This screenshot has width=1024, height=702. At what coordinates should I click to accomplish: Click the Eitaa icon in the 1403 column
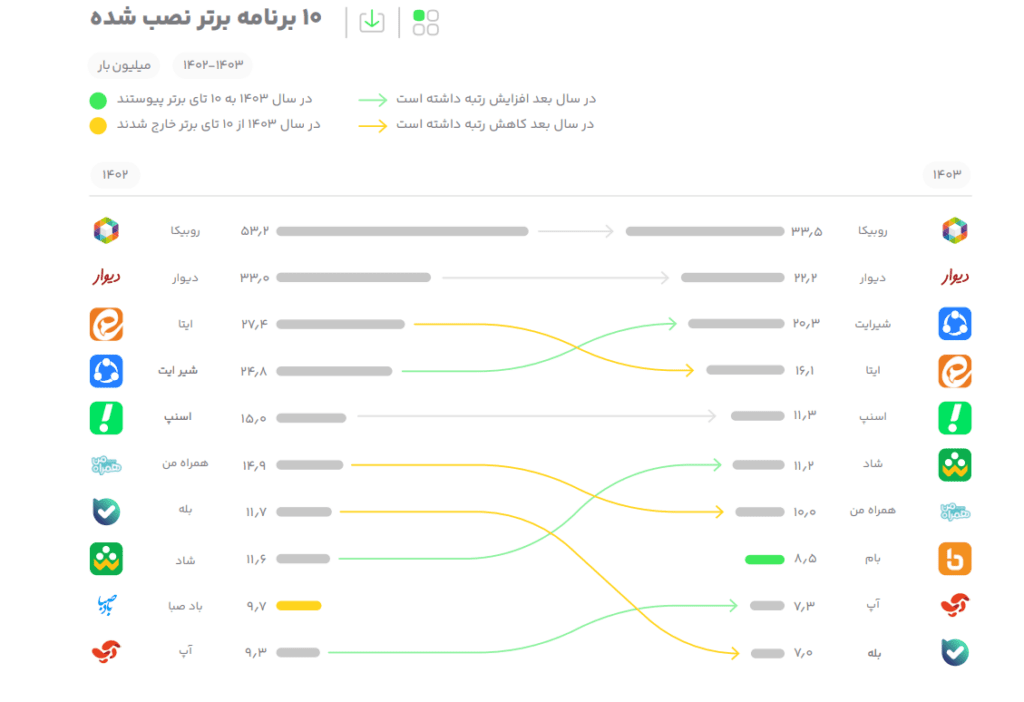(955, 371)
